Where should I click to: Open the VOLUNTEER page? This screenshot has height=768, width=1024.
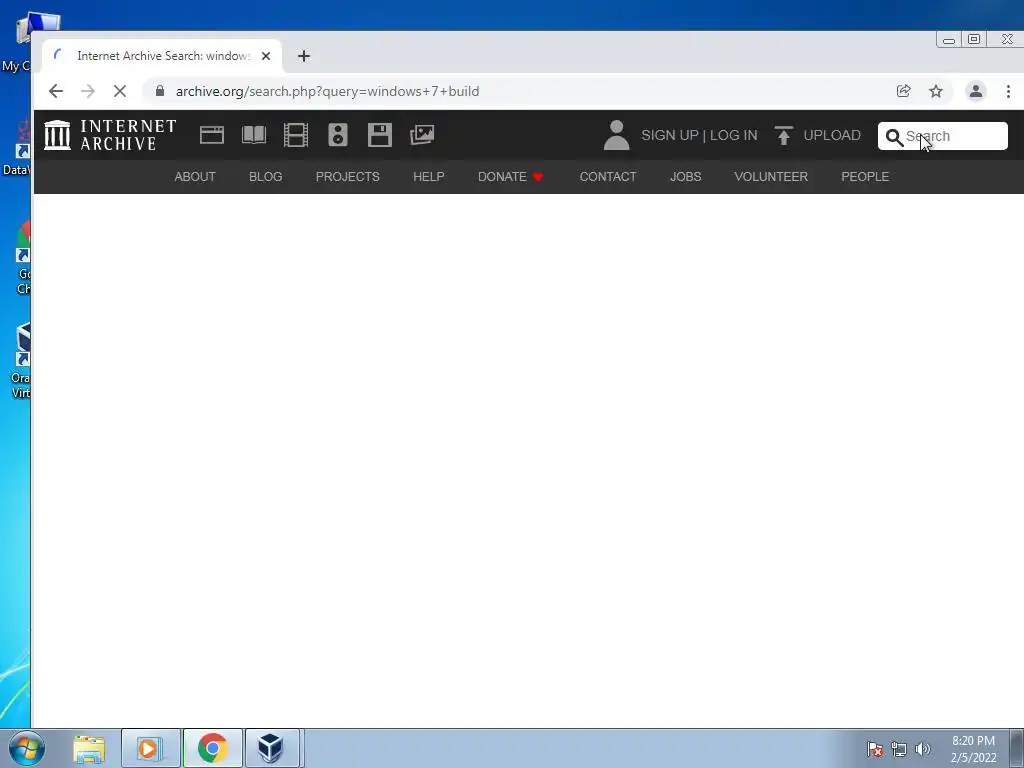(771, 177)
